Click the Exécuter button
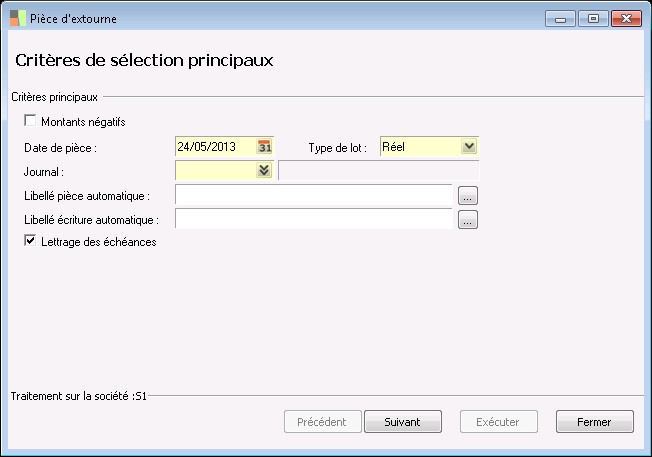The width and height of the screenshot is (652, 457). pos(498,422)
